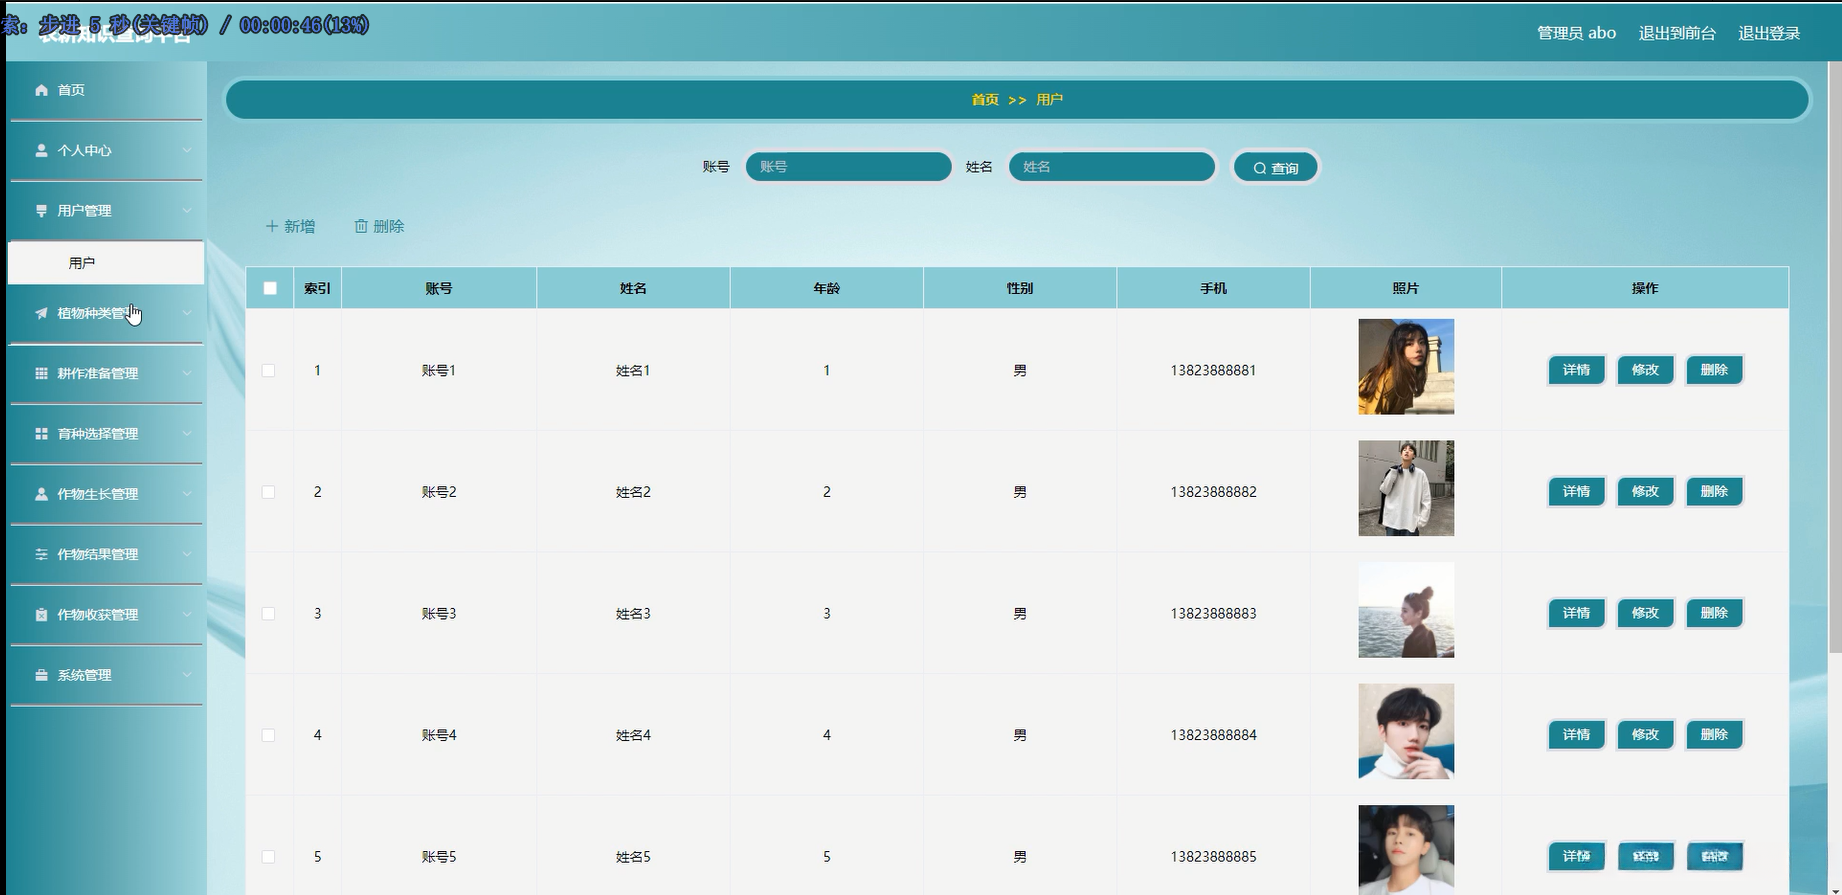
Task: Click the briefcase icon beside 系统管理
Action: 41,675
